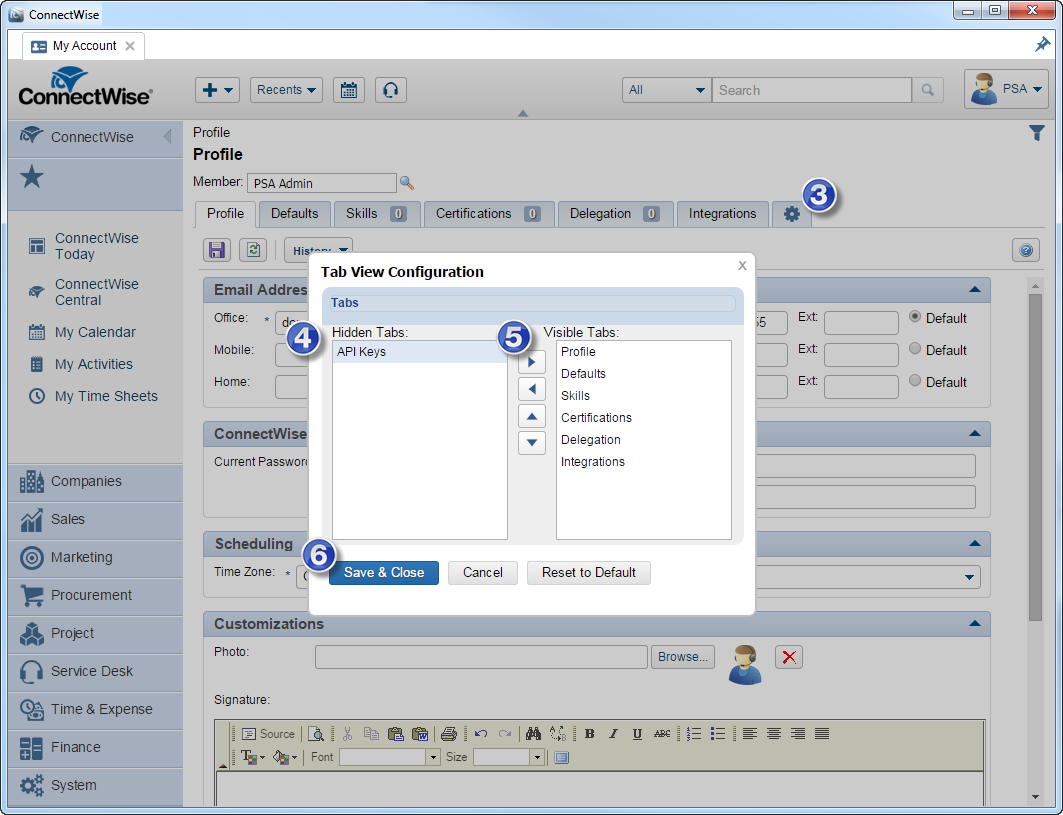Open the calendar icon in the top toolbar
Viewport: 1063px width, 815px height.
pos(348,90)
